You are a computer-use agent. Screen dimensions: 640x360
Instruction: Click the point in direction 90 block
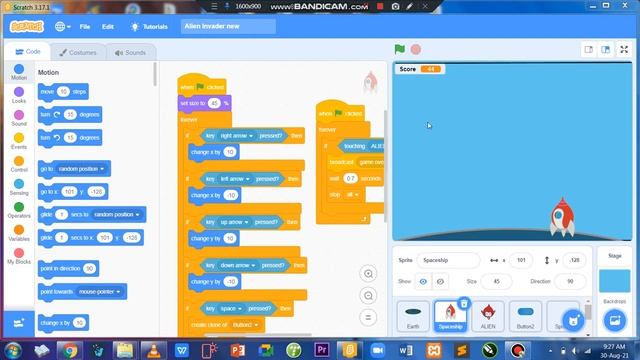(68, 269)
